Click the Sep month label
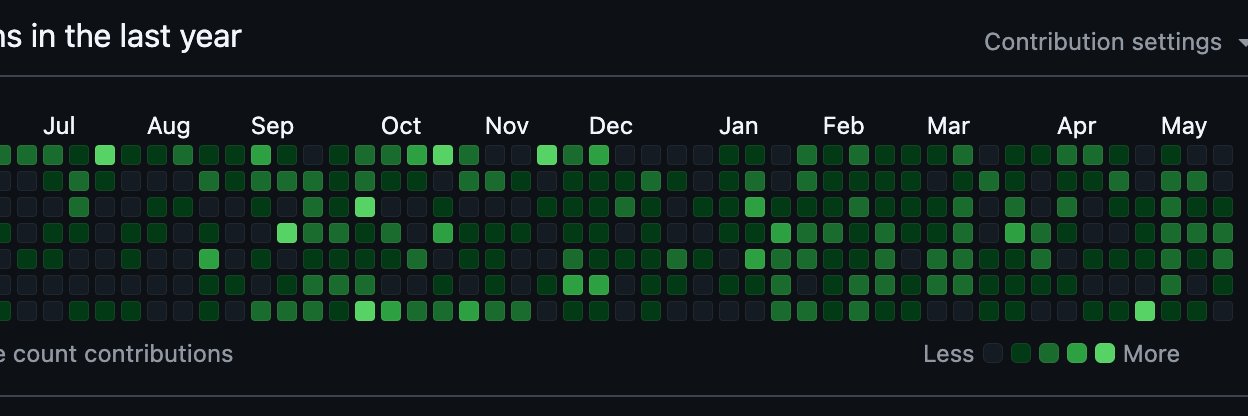Viewport: 1248px width, 416px height. tap(272, 127)
